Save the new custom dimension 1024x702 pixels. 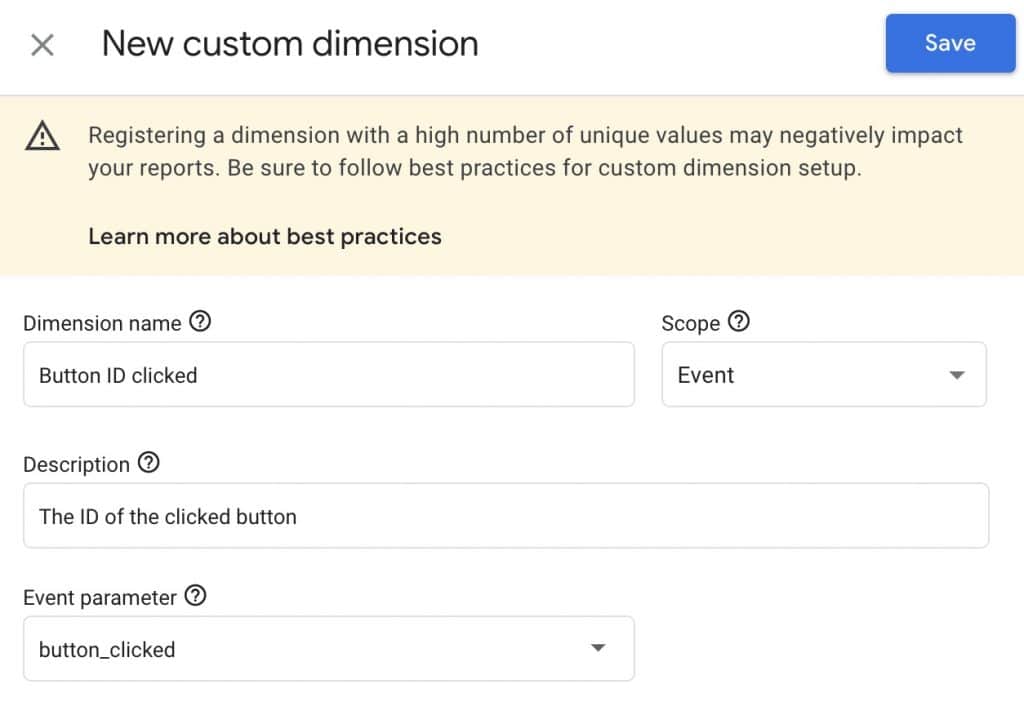[949, 43]
